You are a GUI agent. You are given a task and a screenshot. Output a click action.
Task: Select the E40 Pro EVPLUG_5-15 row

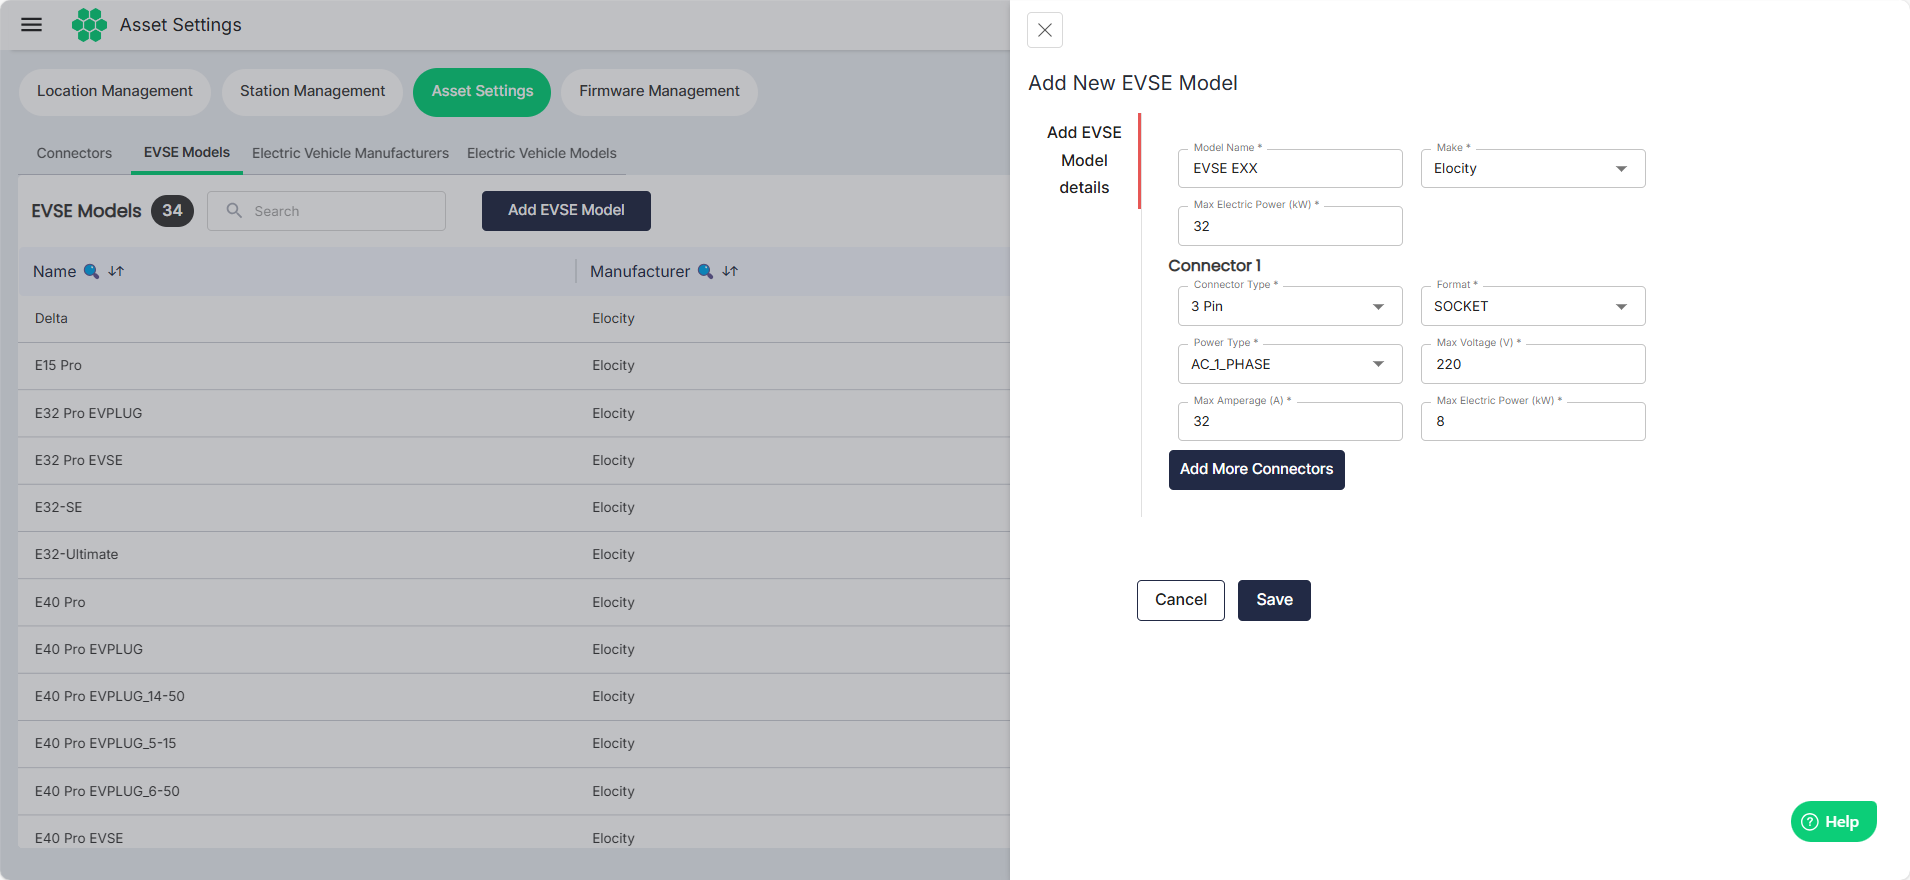tap(514, 743)
